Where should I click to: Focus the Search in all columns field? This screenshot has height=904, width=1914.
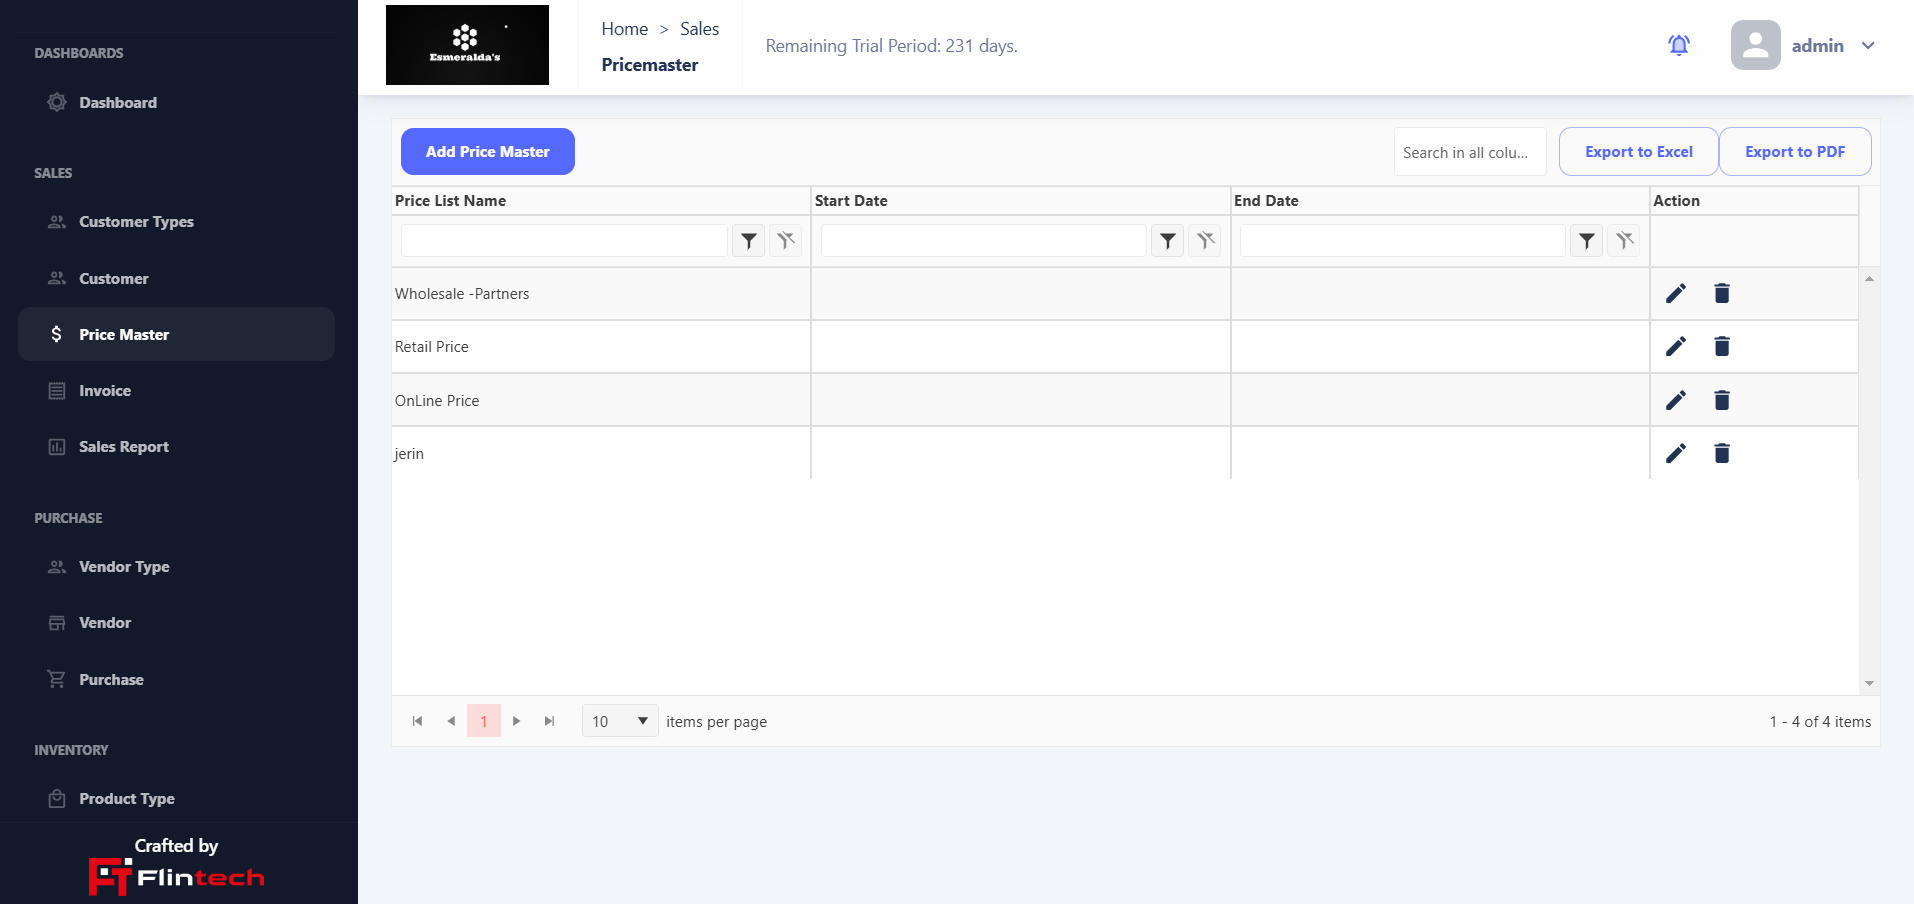1470,152
